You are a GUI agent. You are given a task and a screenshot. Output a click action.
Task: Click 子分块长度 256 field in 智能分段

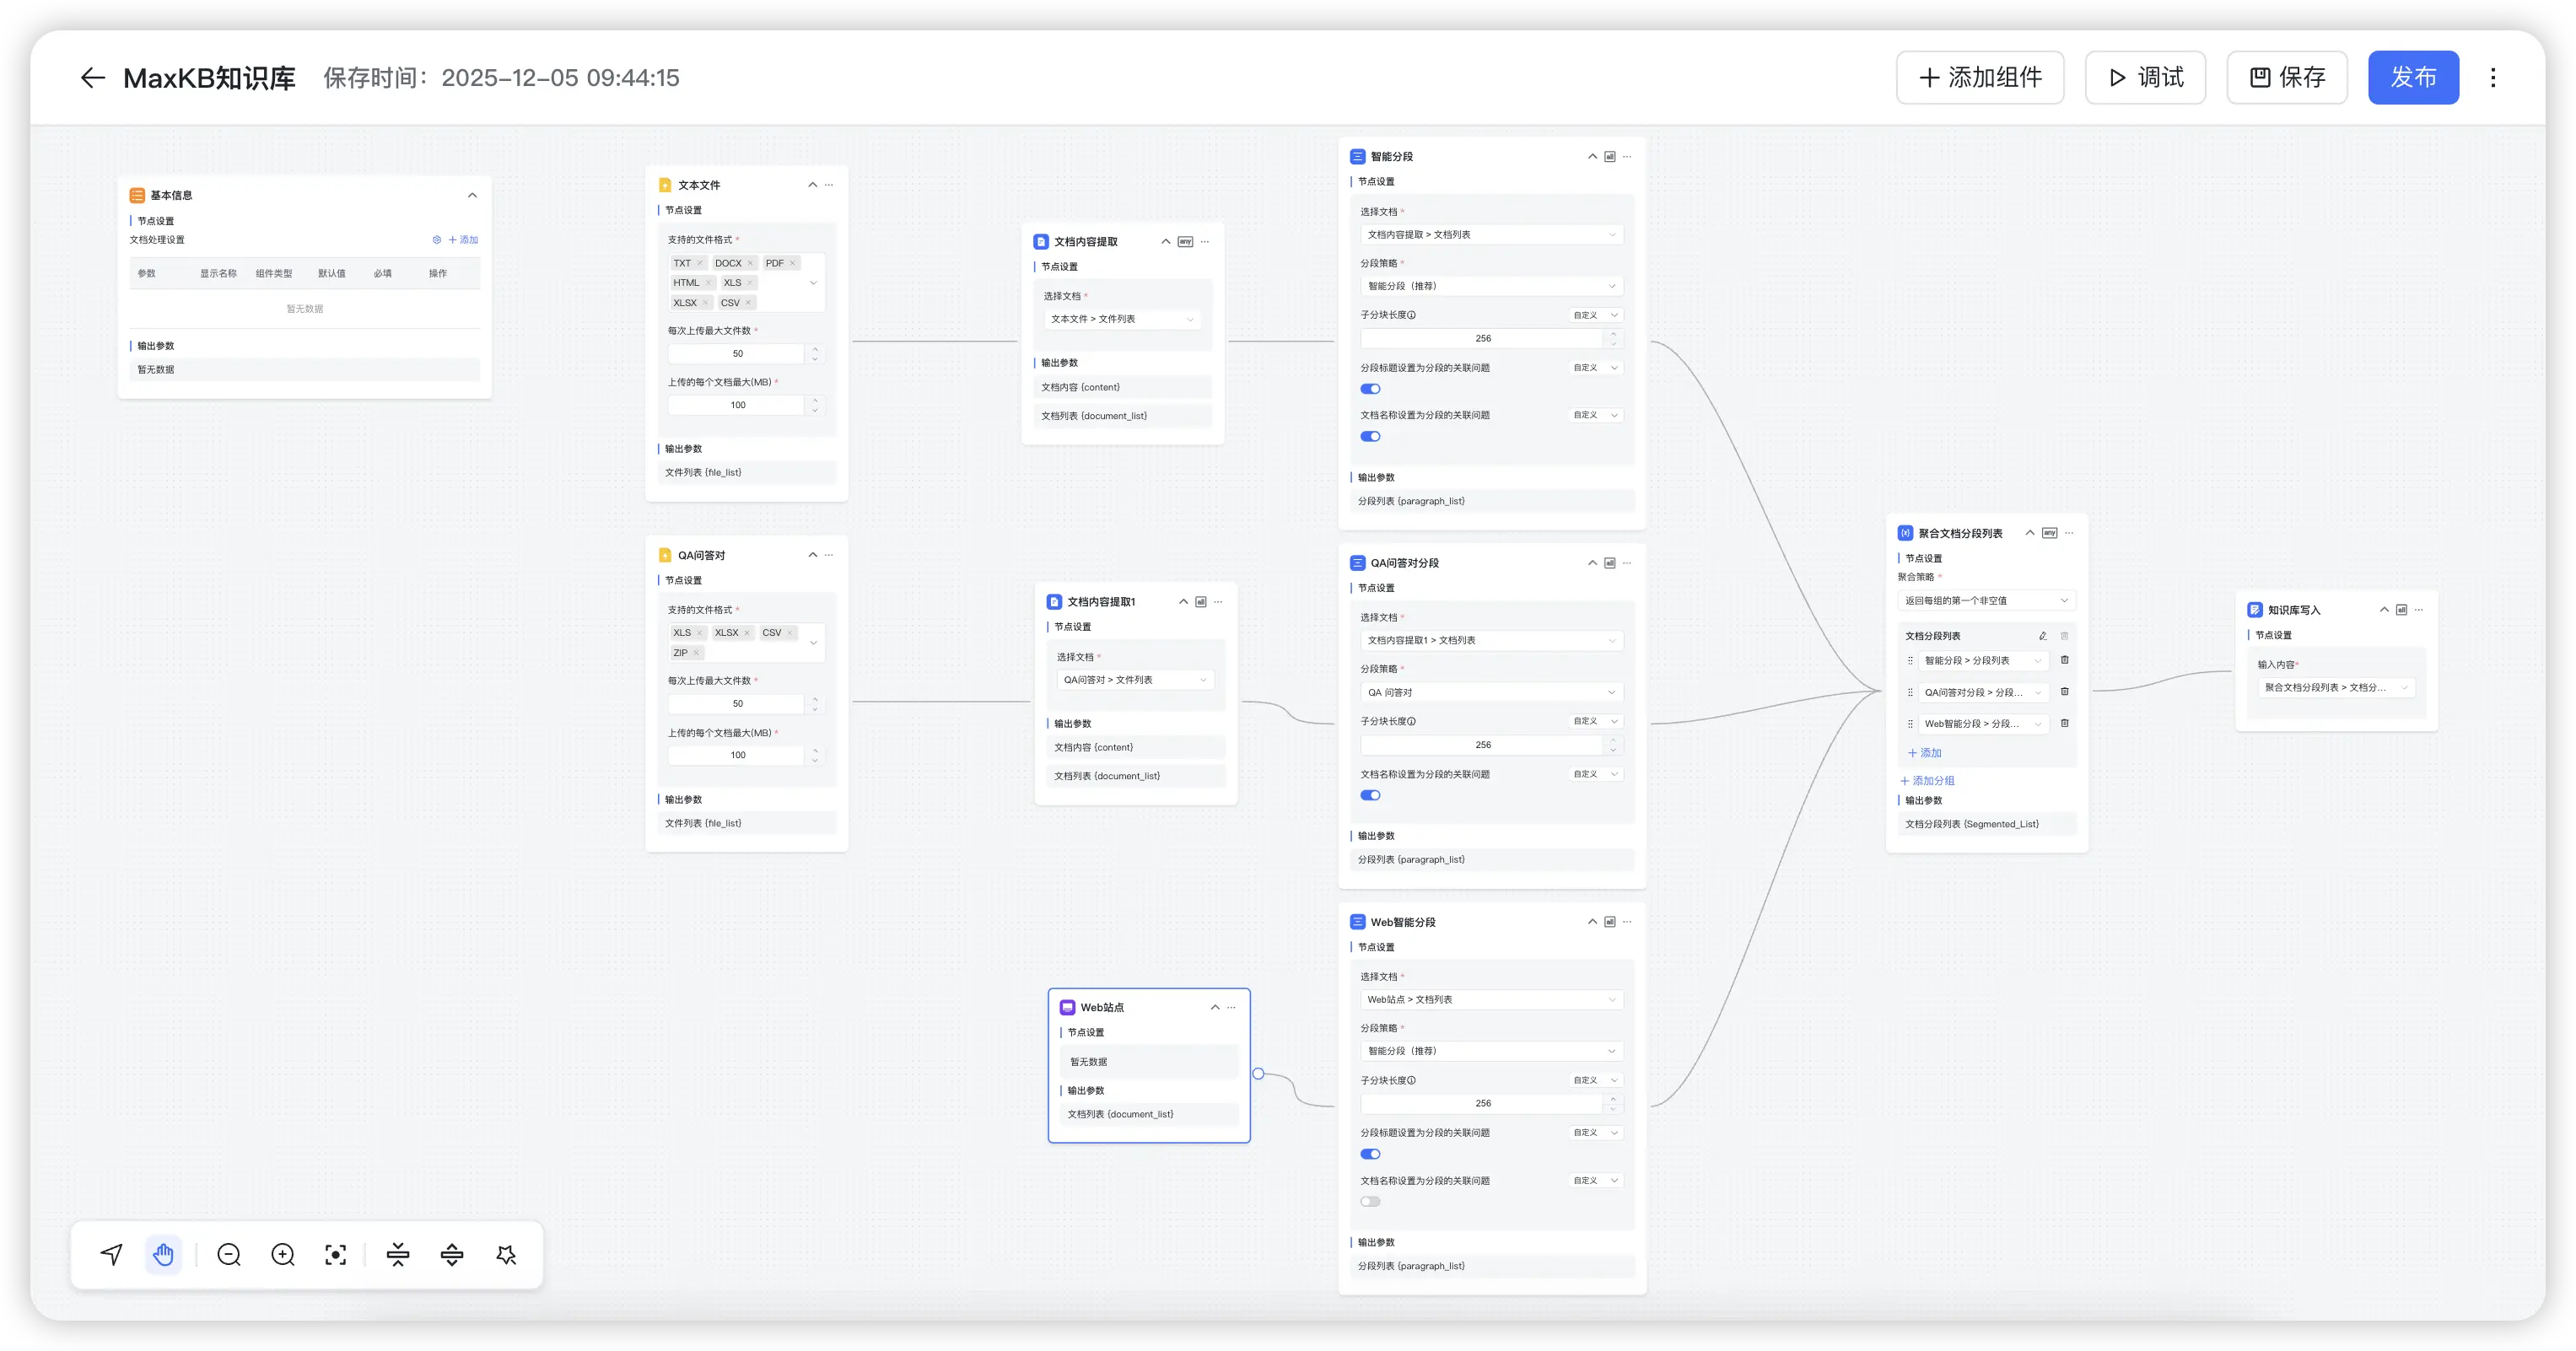1483,338
